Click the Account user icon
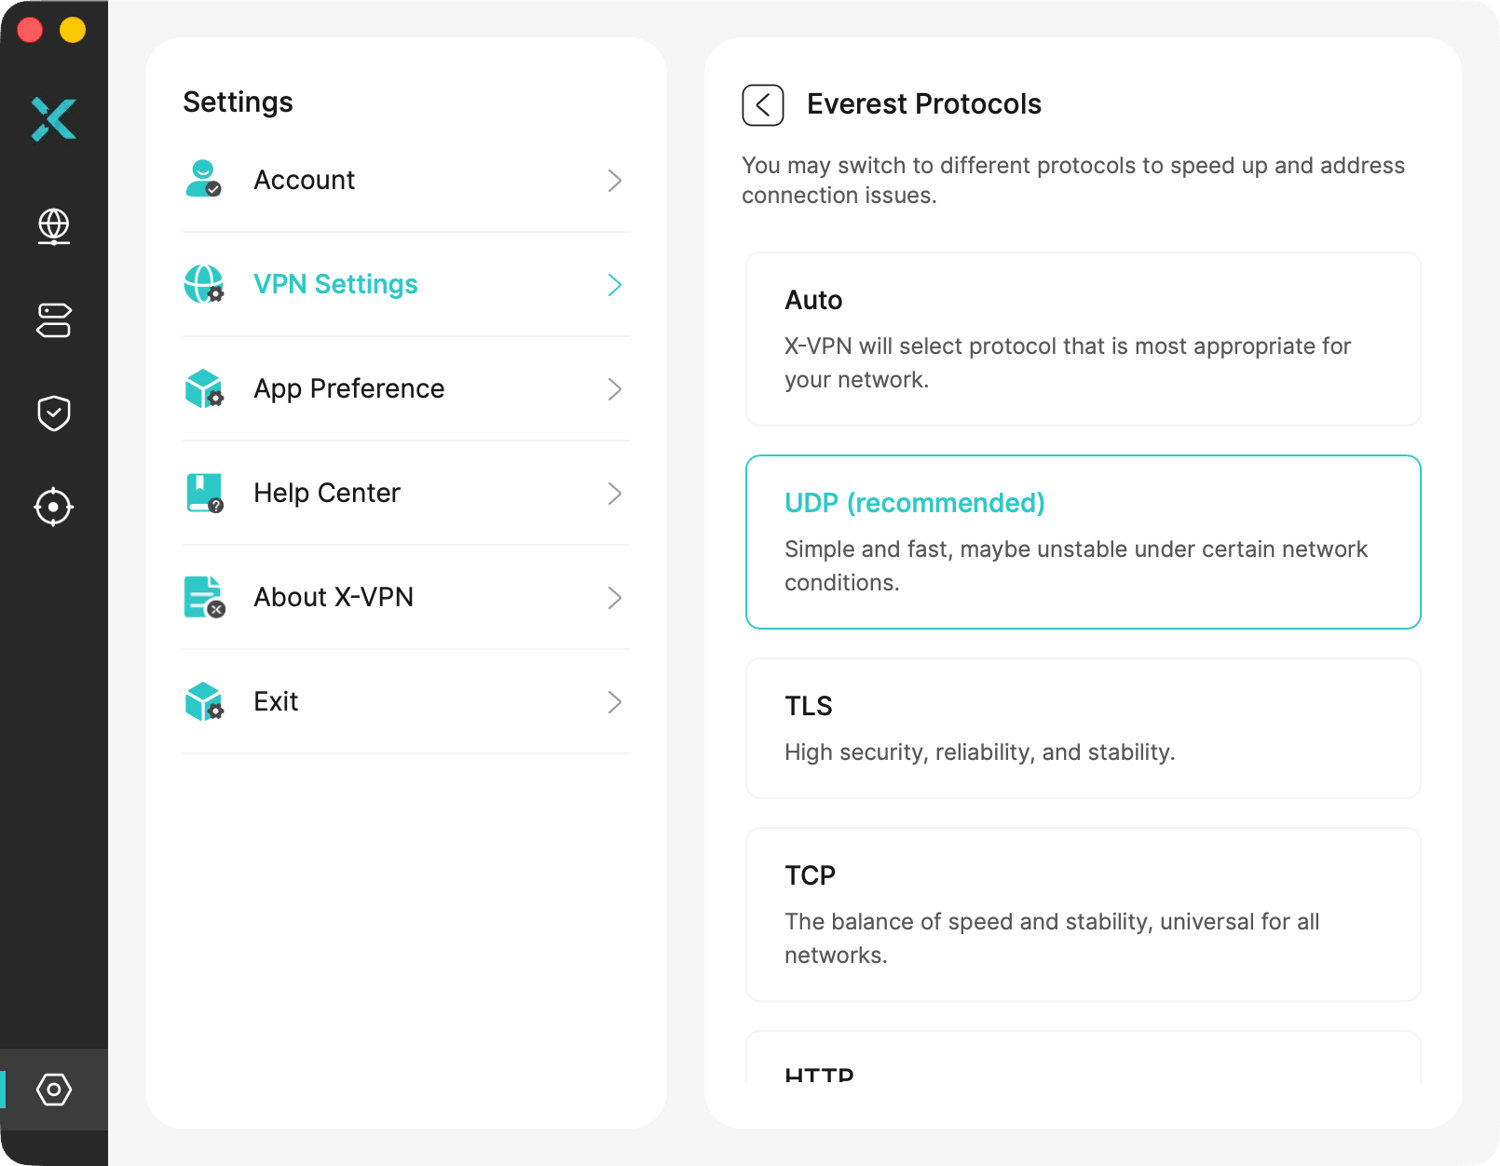The width and height of the screenshot is (1500, 1166). point(204,179)
